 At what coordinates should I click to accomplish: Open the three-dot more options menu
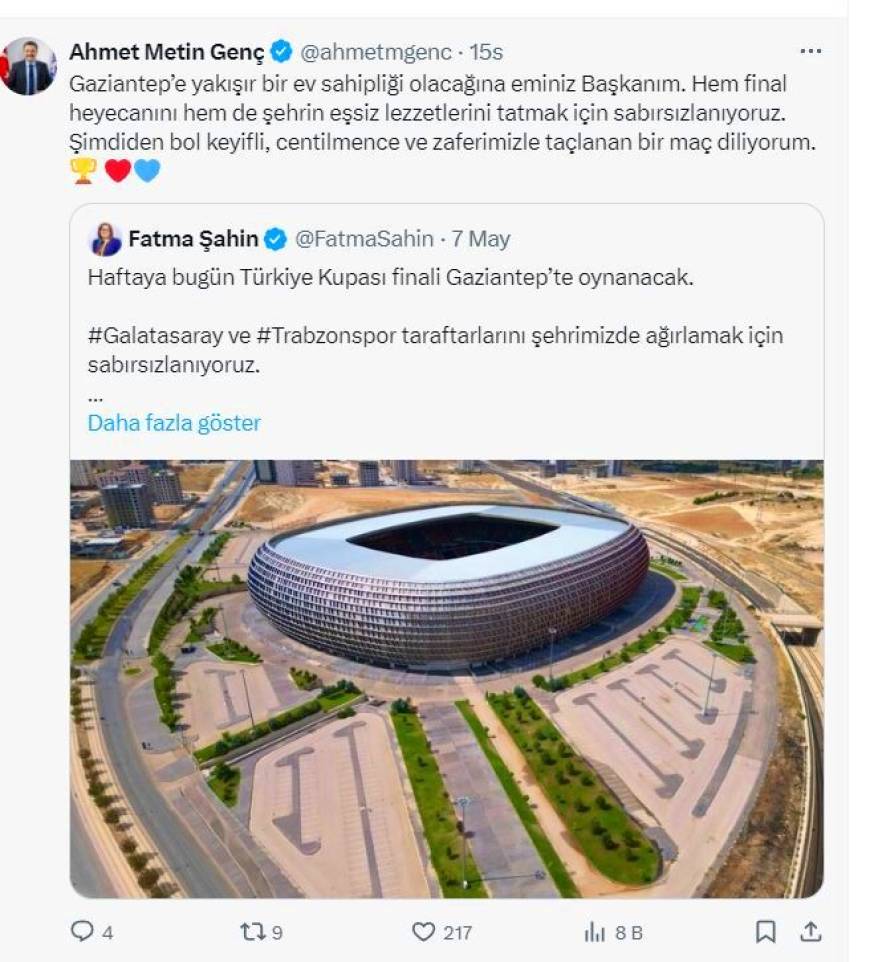(810, 51)
